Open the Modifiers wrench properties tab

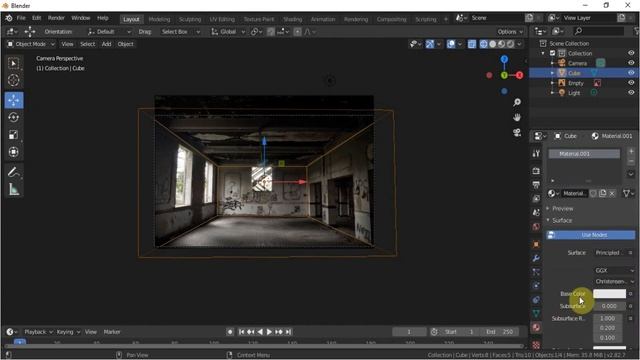tap(536, 258)
